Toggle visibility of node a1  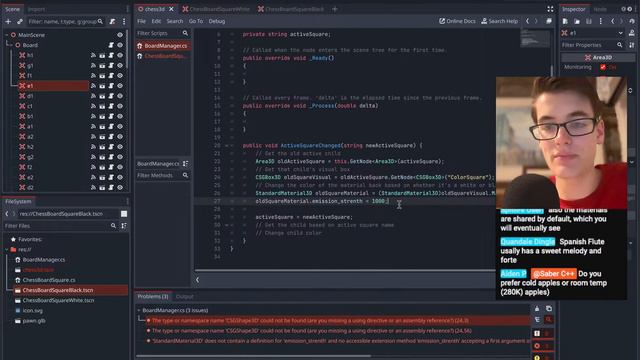120,127
